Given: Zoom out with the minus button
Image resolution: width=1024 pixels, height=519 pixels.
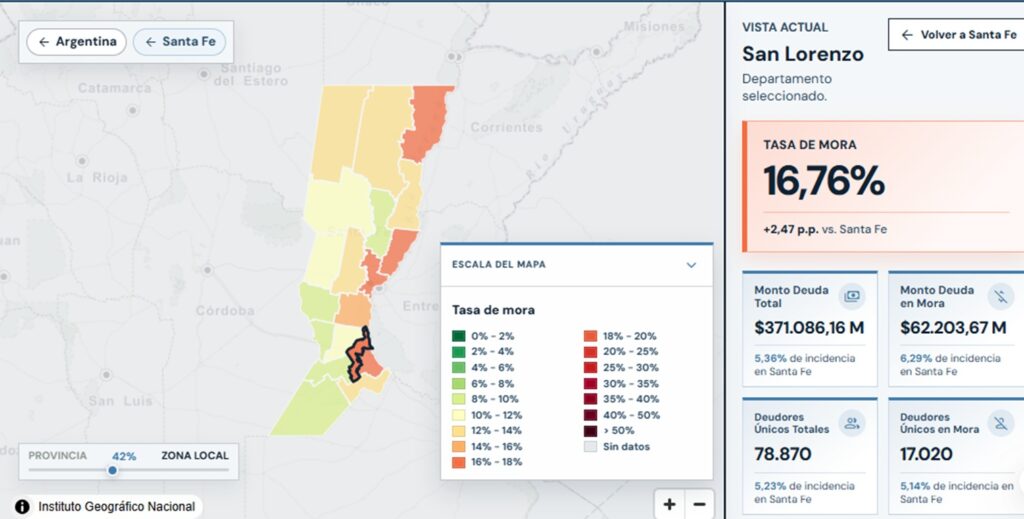Looking at the screenshot, I should [x=699, y=504].
